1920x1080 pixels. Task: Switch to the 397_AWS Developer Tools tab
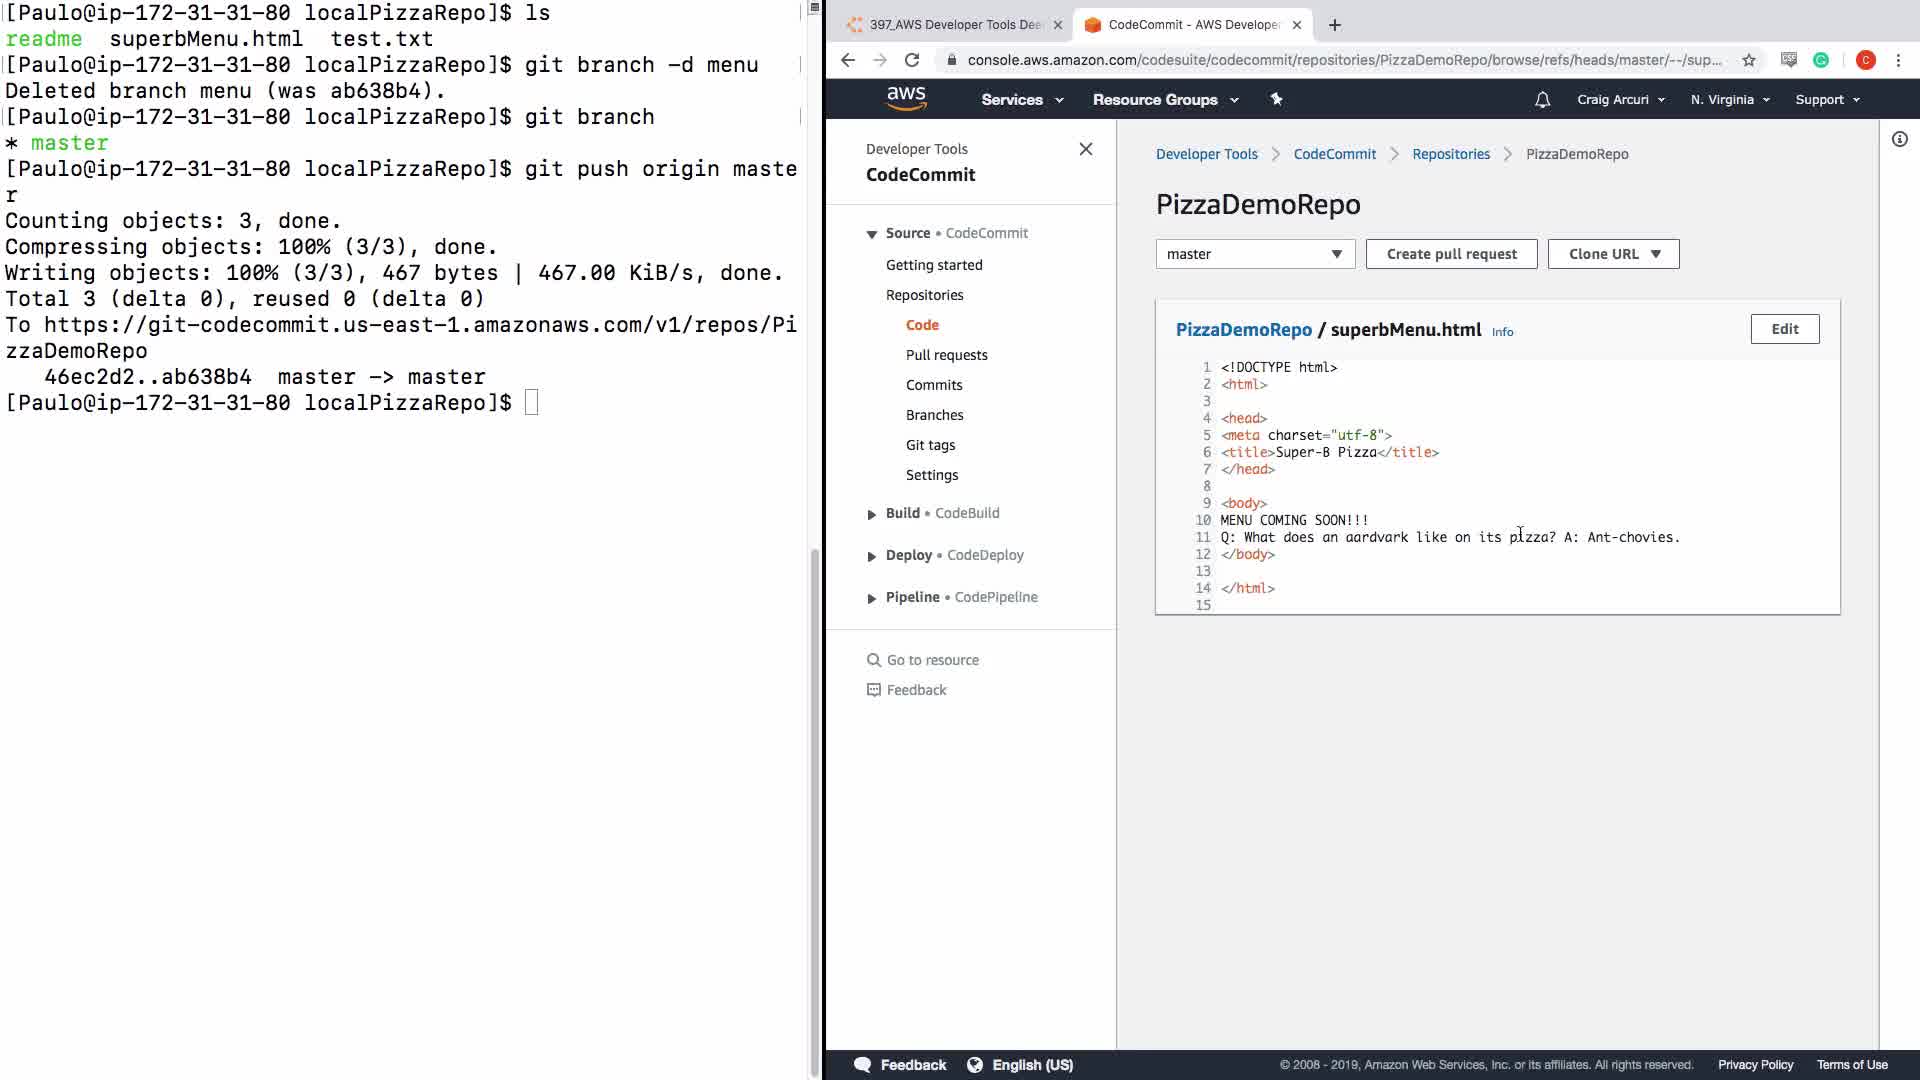(x=950, y=25)
